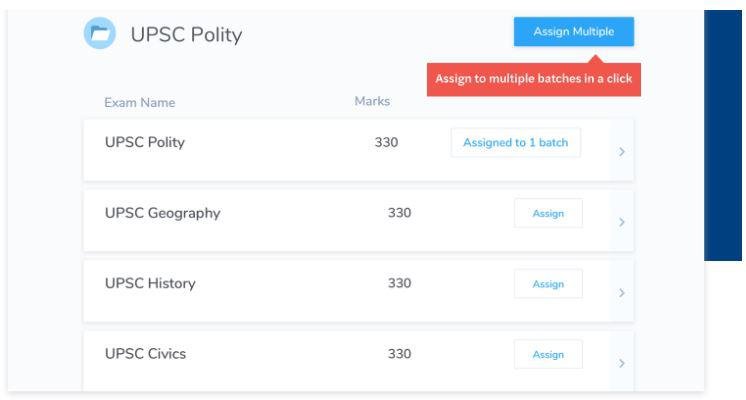The height and width of the screenshot is (400, 746).
Task: Click the dark blue side panel
Action: [724, 135]
